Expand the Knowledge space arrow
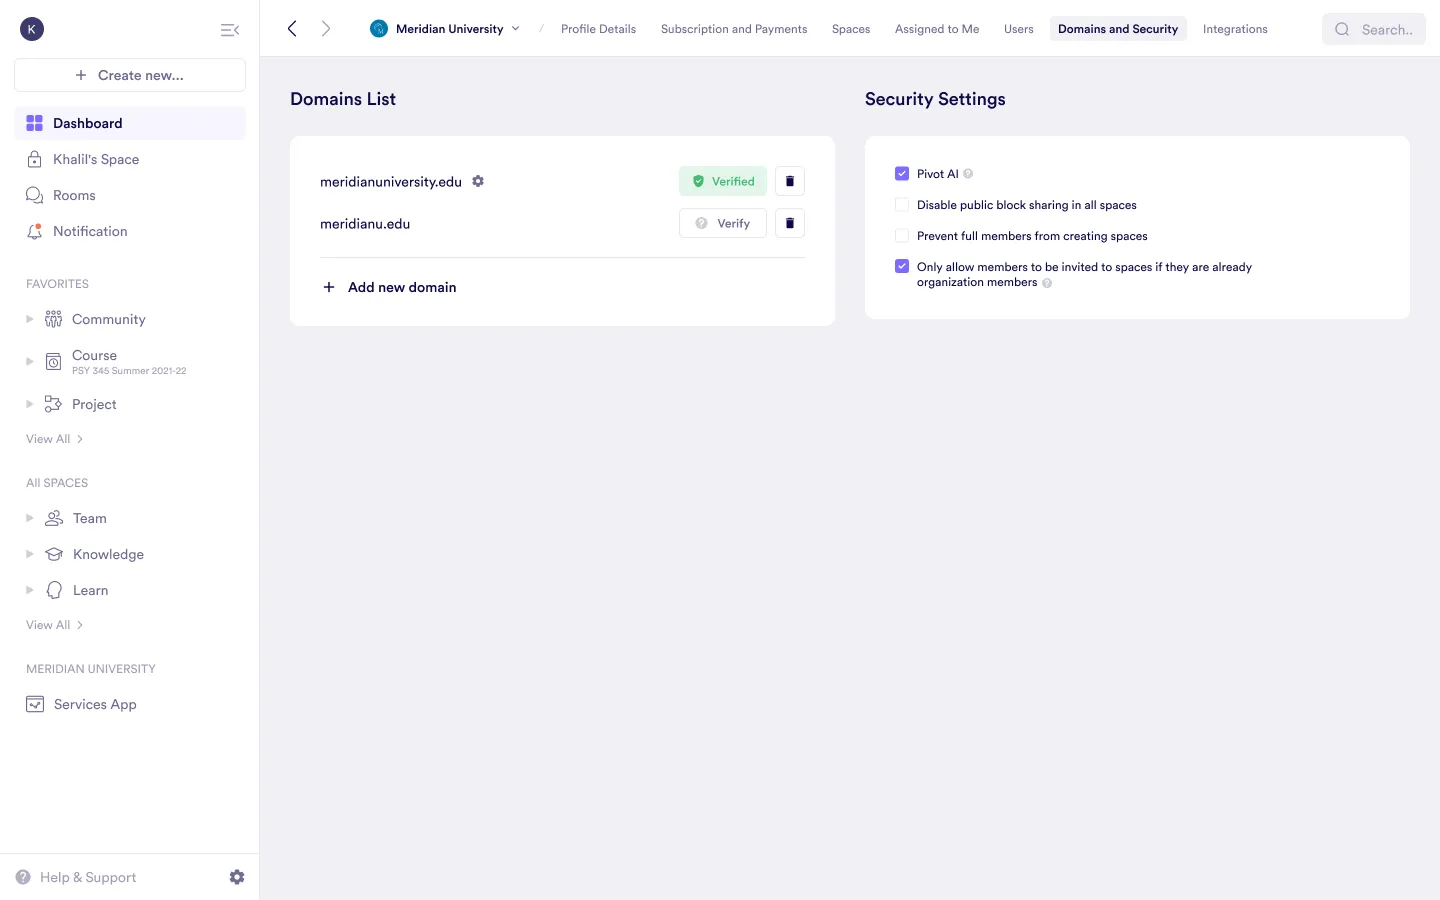1440x900 pixels. coord(30,554)
